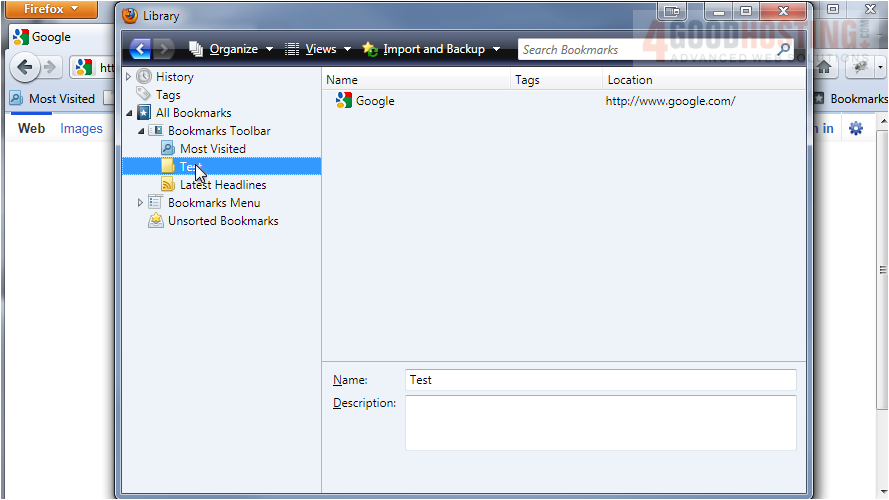Click inside the Description text box
This screenshot has height=500, width=889.
coord(600,422)
